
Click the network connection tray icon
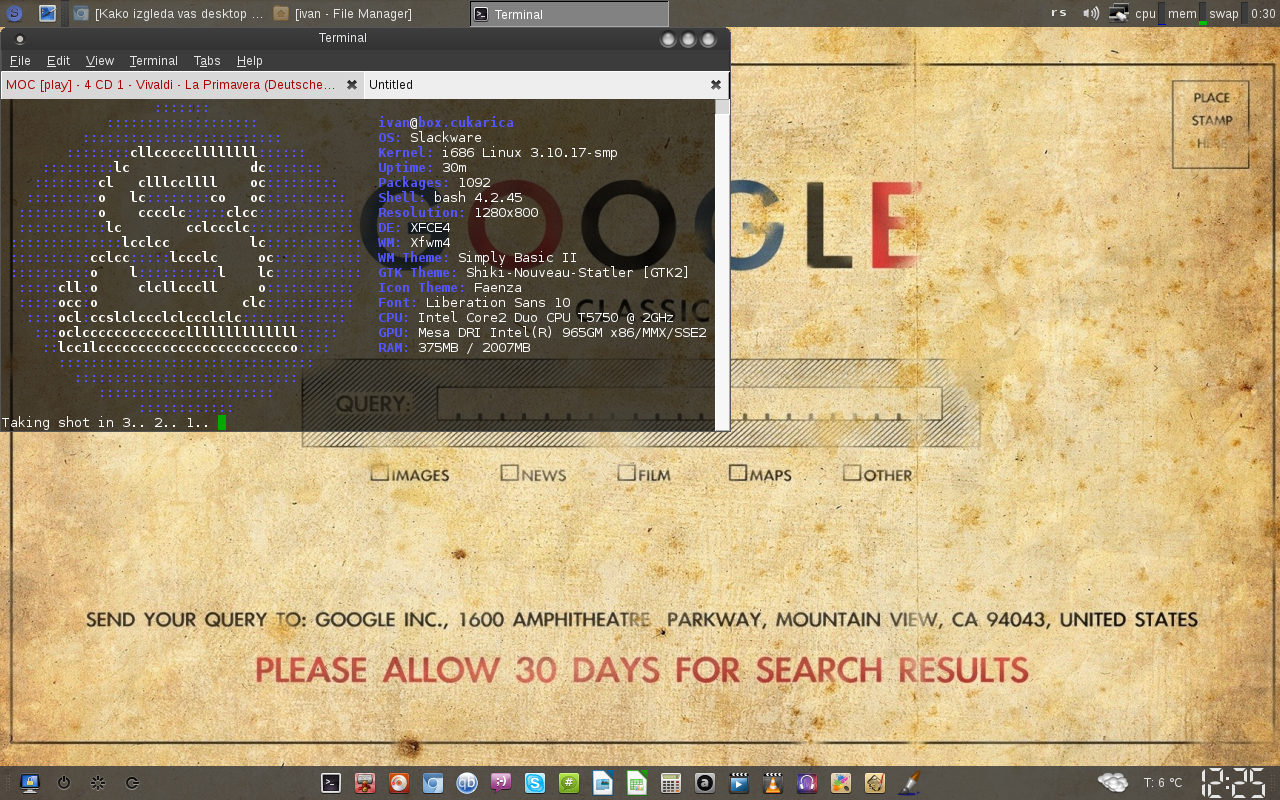tap(1119, 13)
